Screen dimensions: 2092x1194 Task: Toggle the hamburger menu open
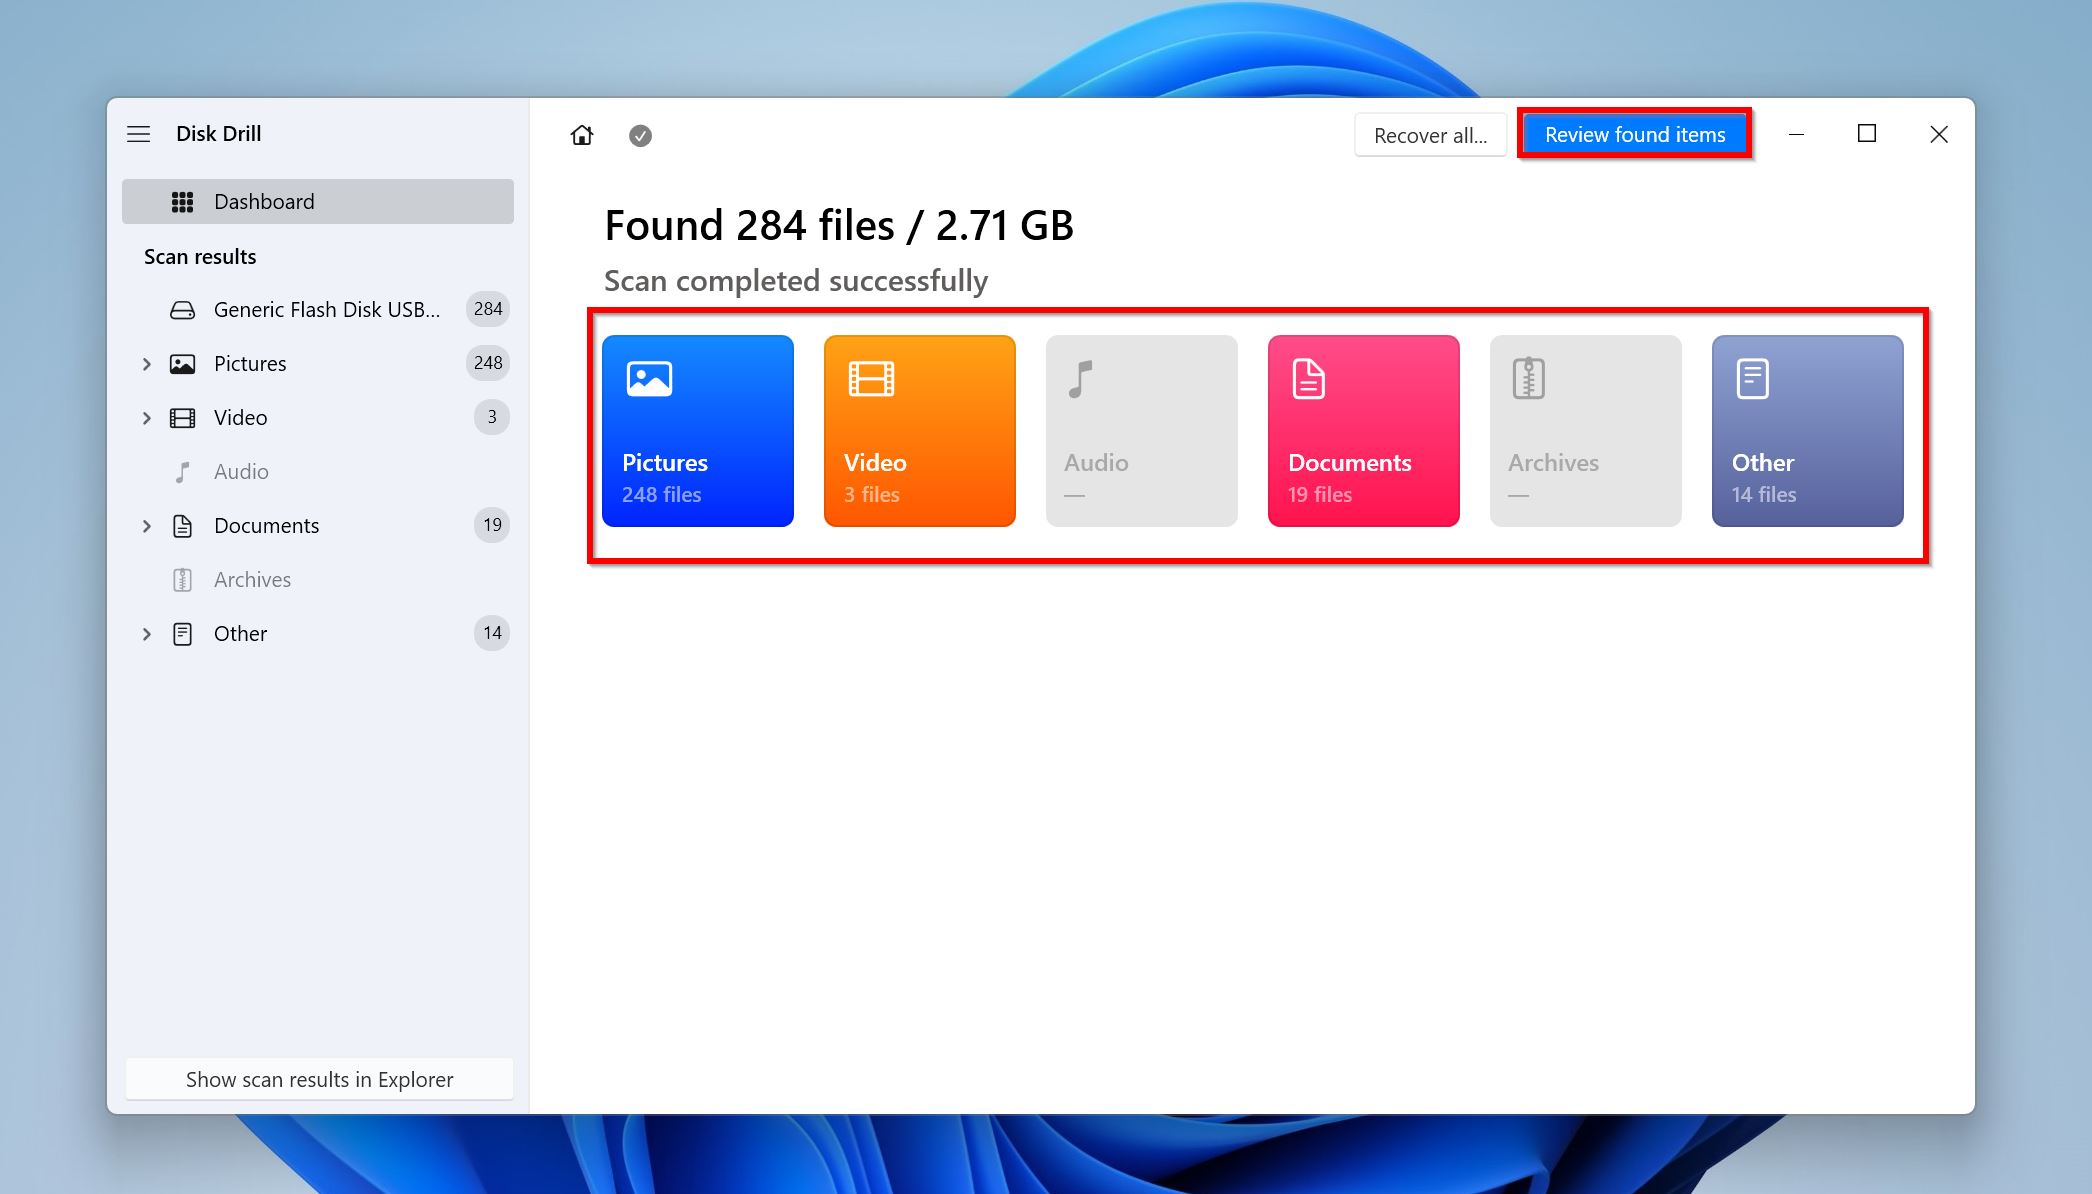coord(138,132)
